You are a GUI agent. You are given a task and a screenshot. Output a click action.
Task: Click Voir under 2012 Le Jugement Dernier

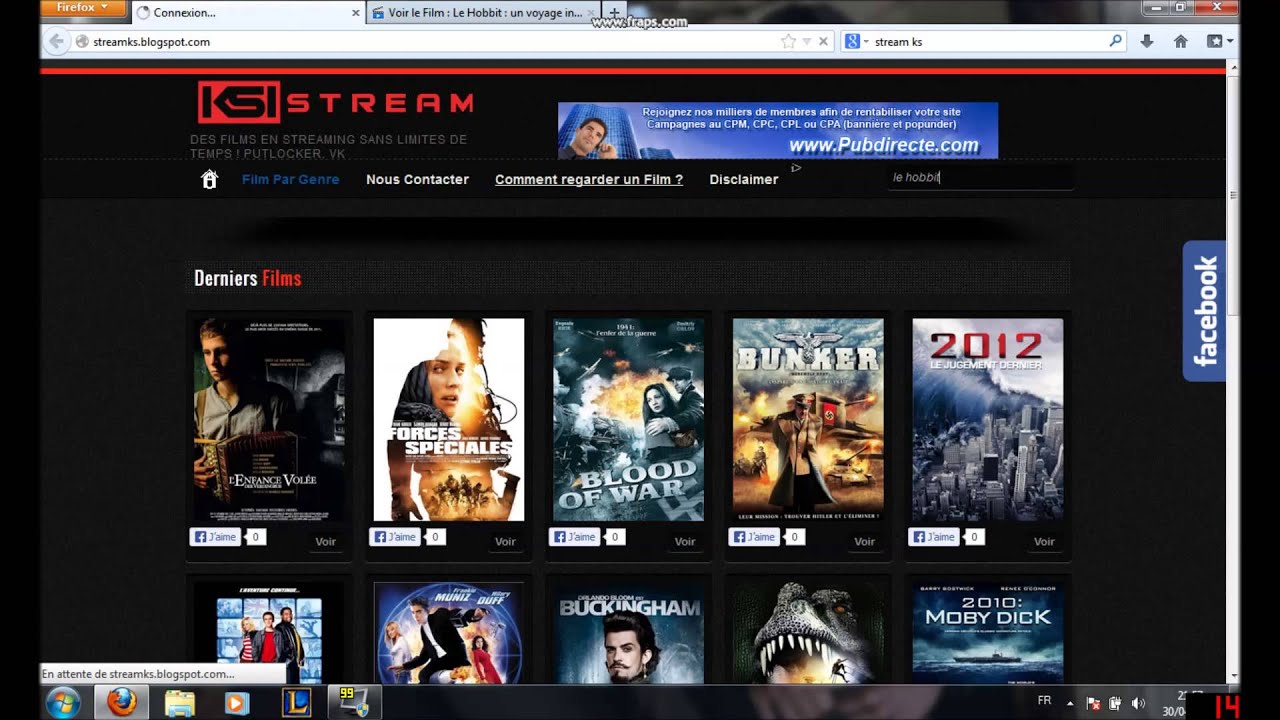1044,541
